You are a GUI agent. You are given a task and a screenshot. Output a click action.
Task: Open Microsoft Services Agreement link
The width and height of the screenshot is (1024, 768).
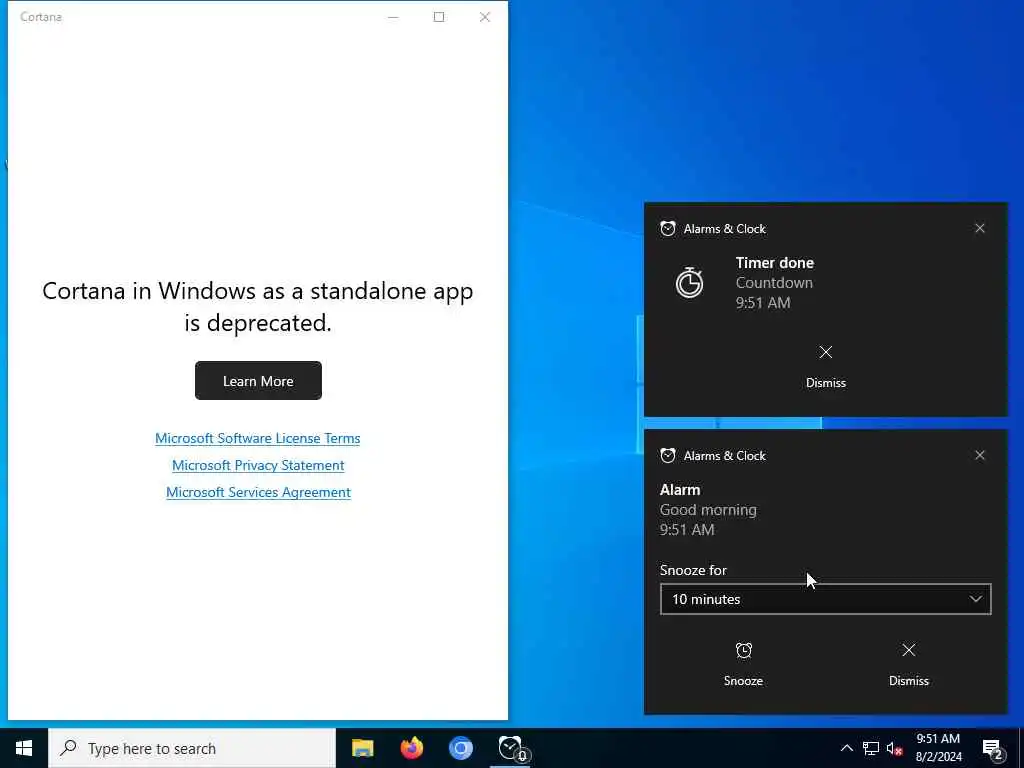coord(258,492)
